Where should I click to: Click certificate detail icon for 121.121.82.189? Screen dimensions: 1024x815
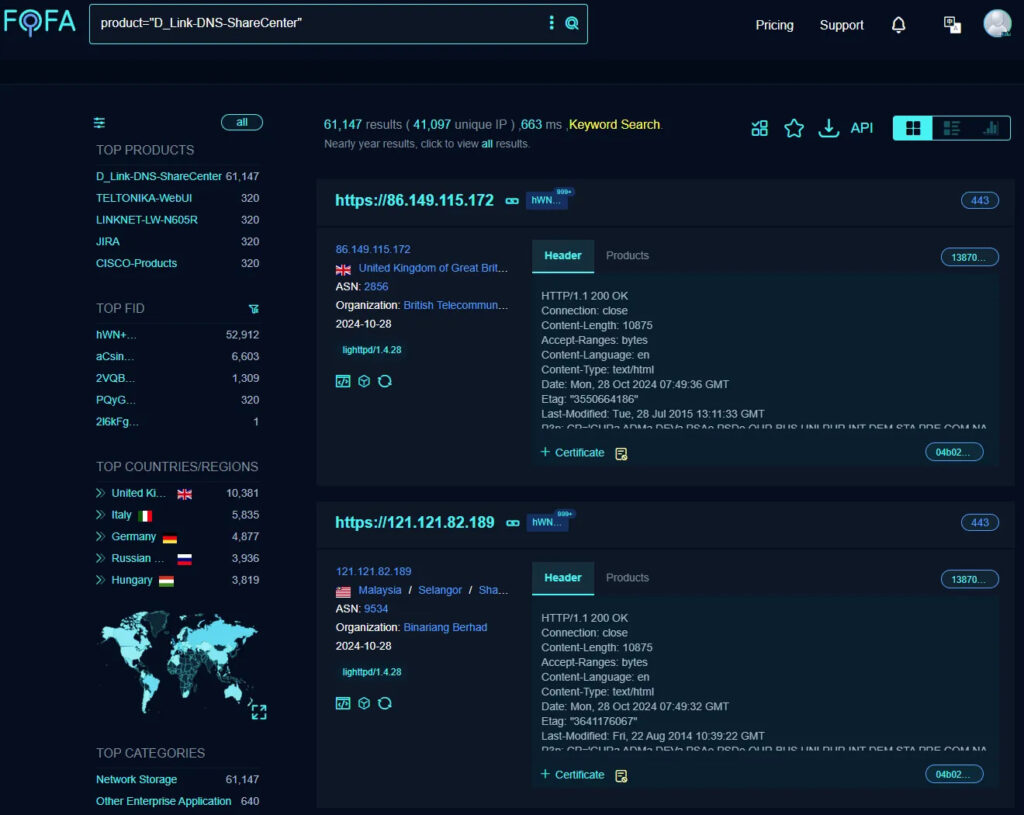click(621, 776)
